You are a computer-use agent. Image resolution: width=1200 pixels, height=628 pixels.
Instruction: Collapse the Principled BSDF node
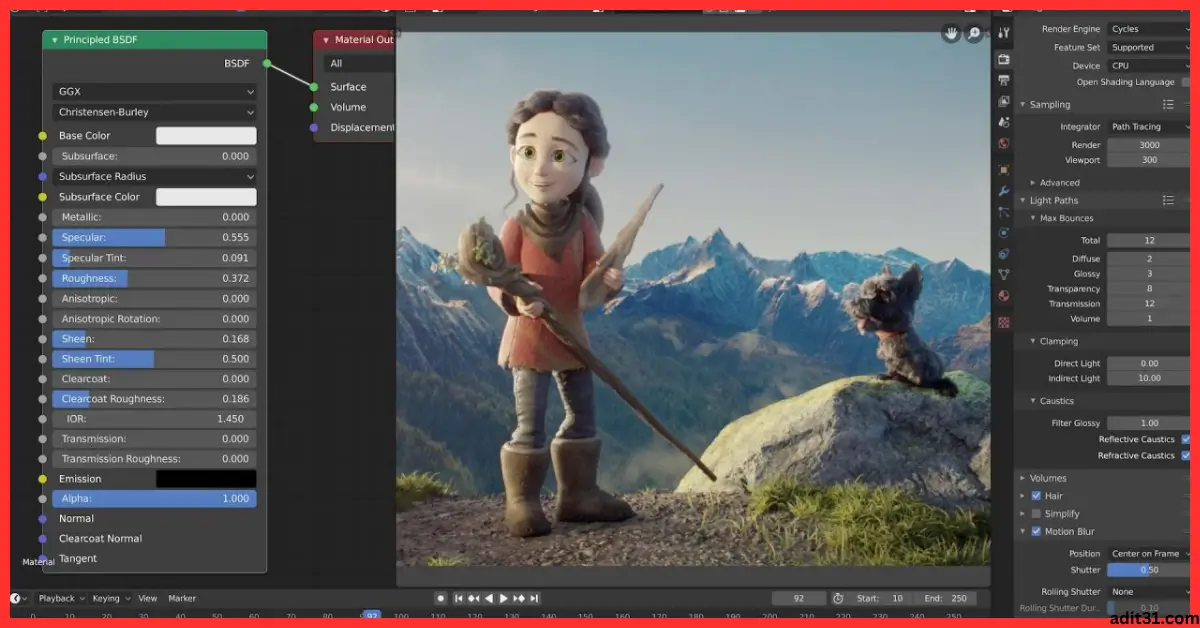click(x=54, y=40)
